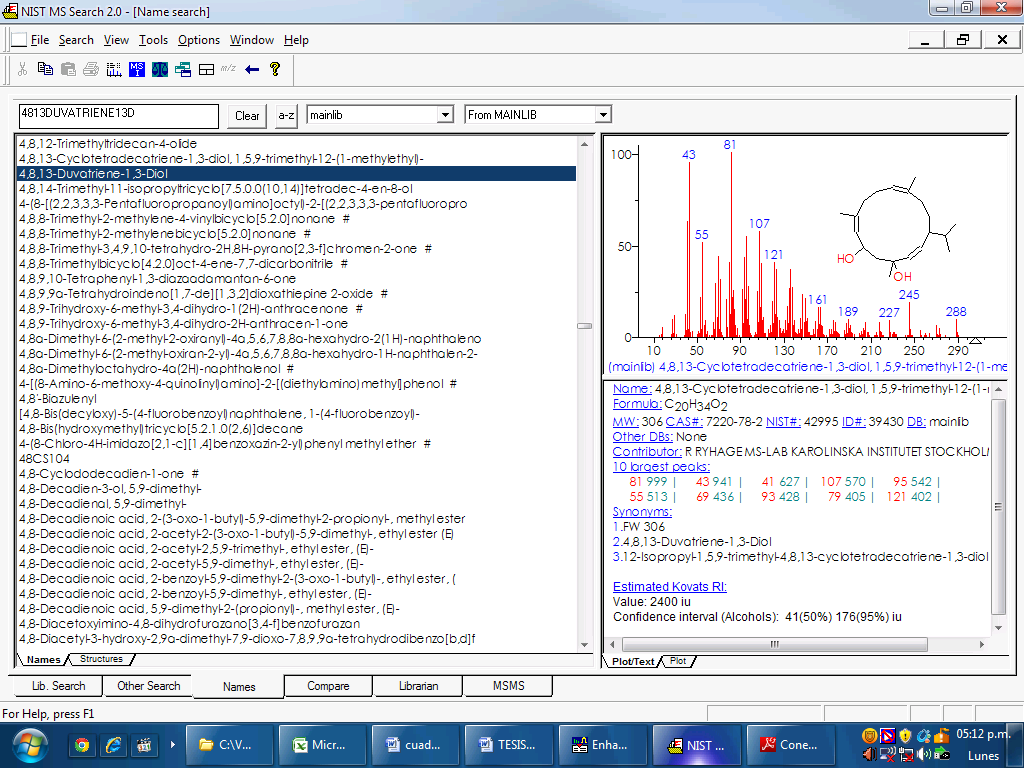This screenshot has width=1024, height=768.
Task: Switch to the Librarian tab
Action: point(418,686)
